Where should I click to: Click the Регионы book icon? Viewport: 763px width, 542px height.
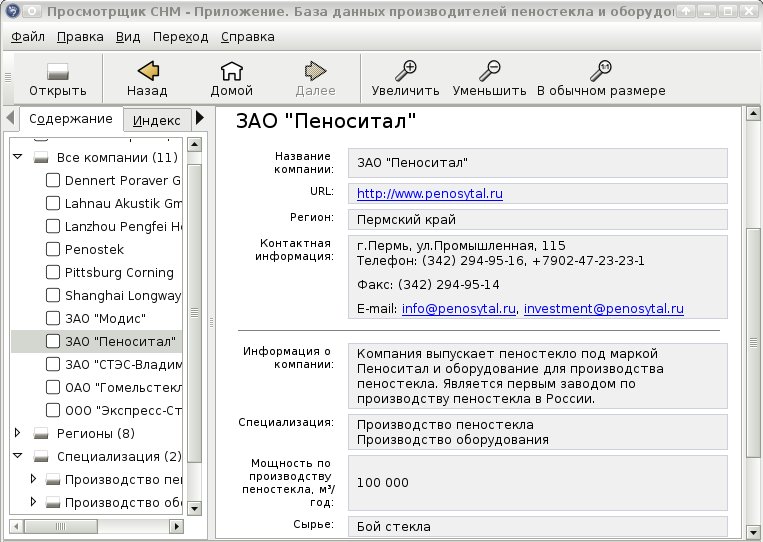[x=41, y=434]
